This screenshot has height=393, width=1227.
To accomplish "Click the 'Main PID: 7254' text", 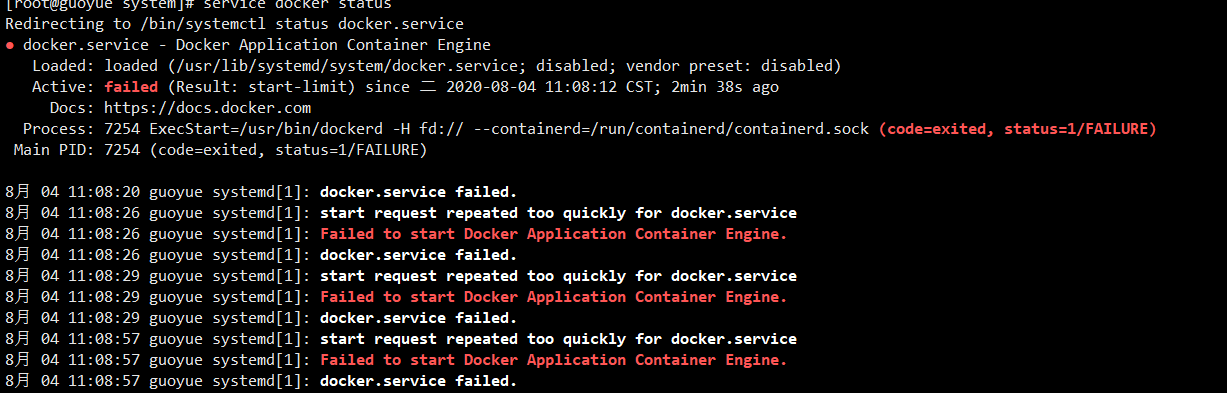I will point(76,150).
